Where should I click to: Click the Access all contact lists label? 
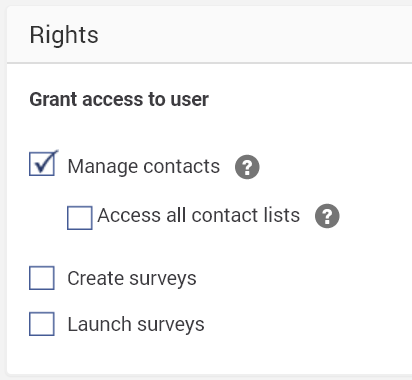199,215
